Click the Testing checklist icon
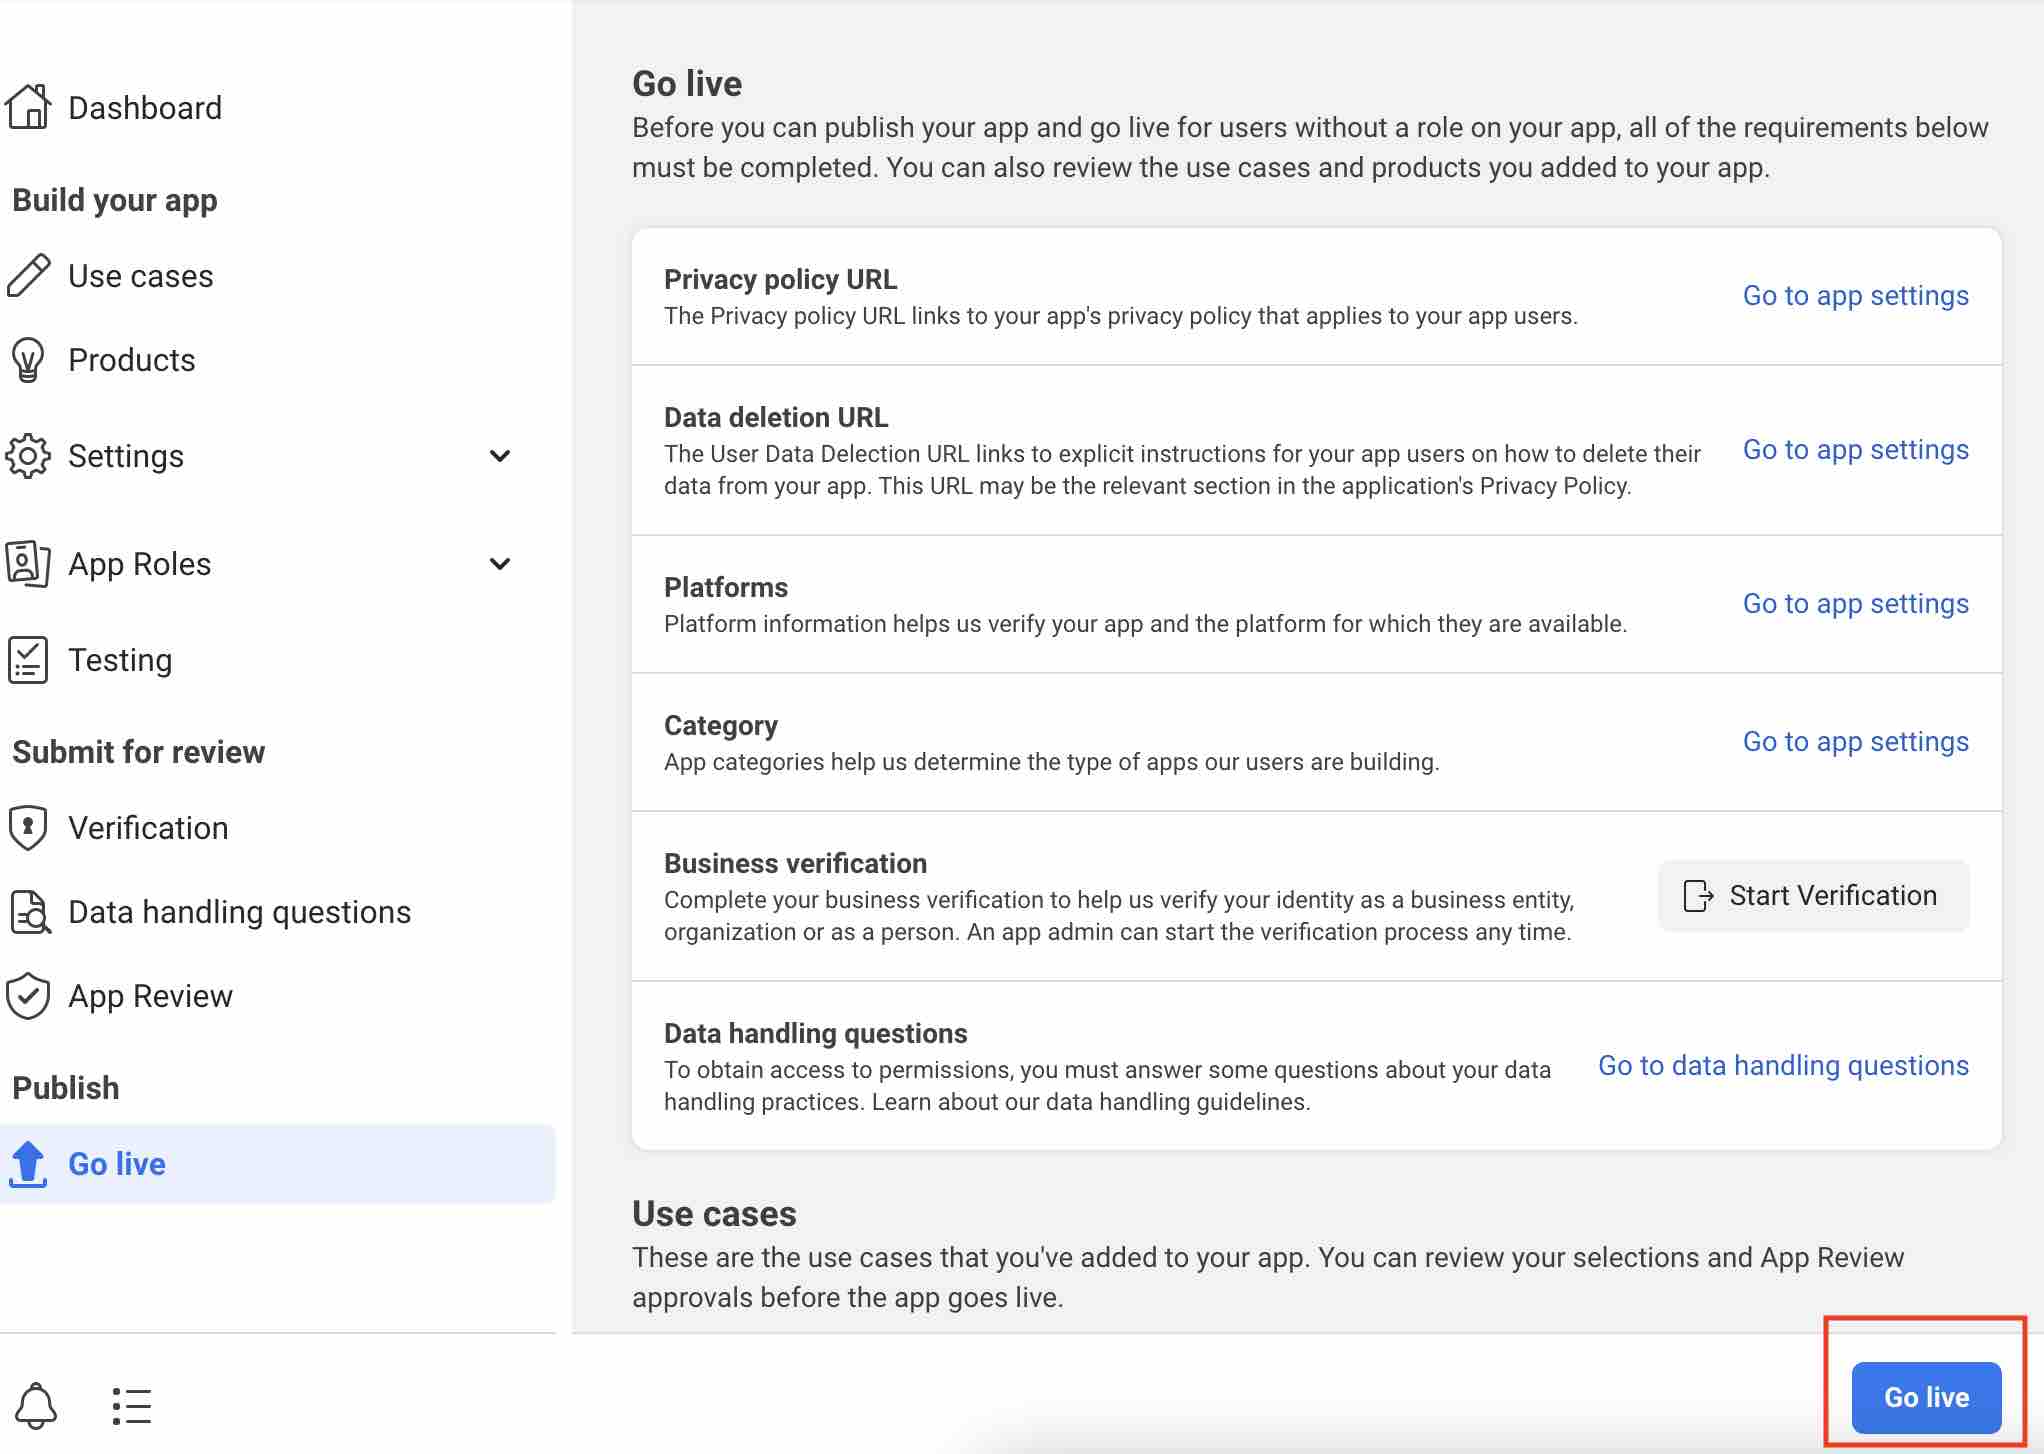The height and width of the screenshot is (1454, 2044). [x=28, y=660]
